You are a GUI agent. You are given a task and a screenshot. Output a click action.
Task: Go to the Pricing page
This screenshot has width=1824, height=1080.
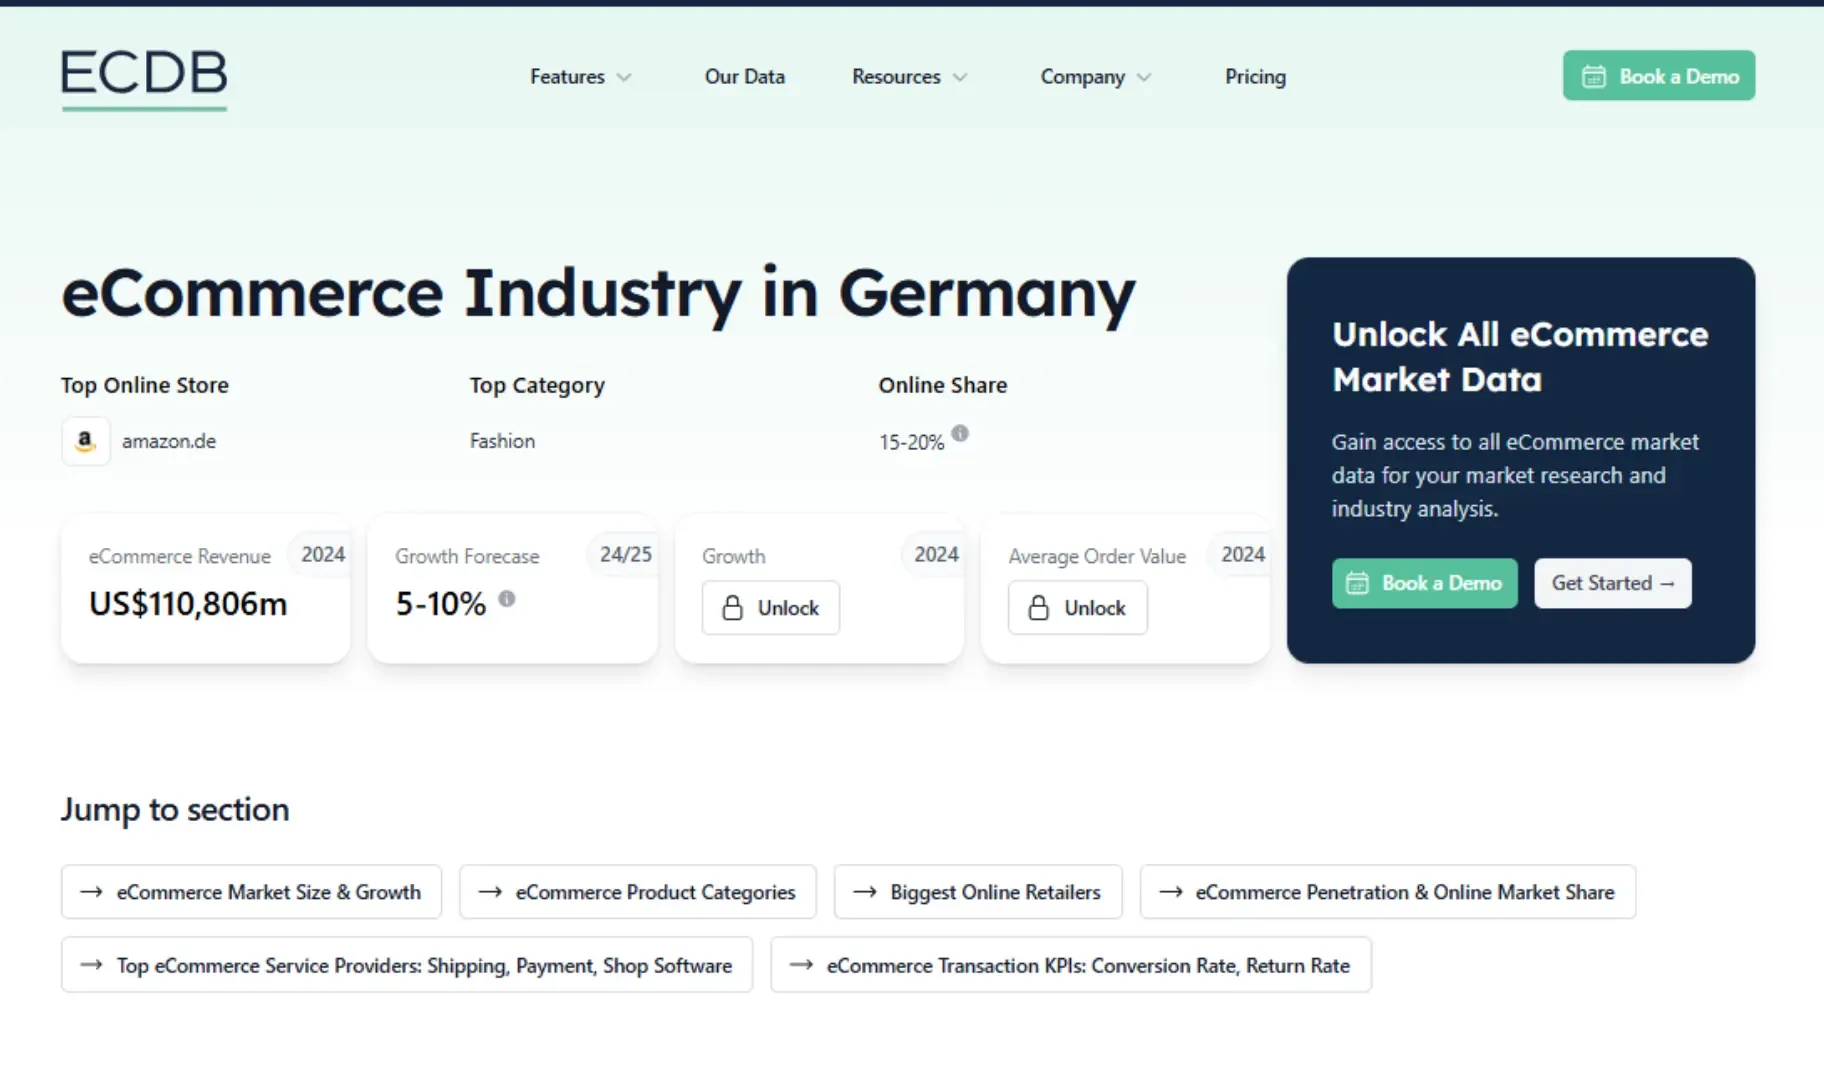[x=1255, y=77]
